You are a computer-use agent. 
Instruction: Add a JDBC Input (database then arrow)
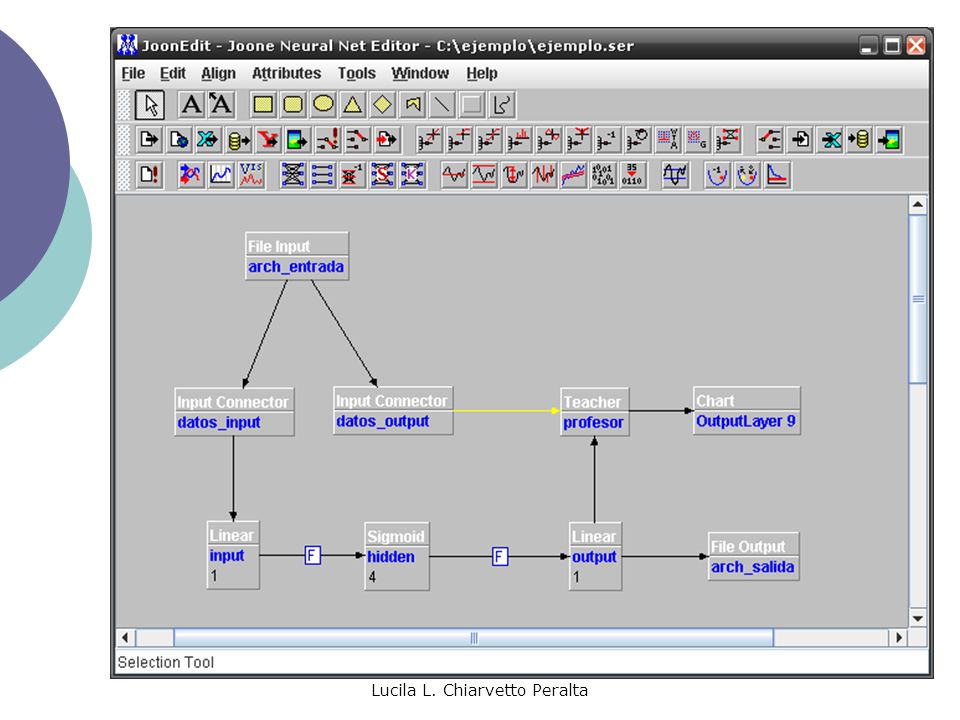pos(238,140)
